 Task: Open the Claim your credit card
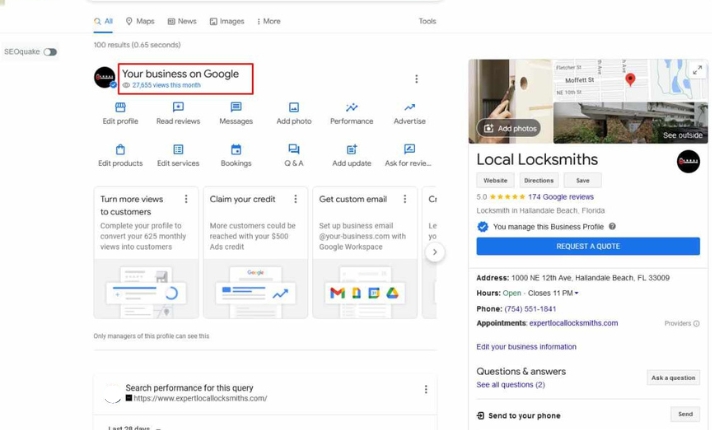(255, 252)
